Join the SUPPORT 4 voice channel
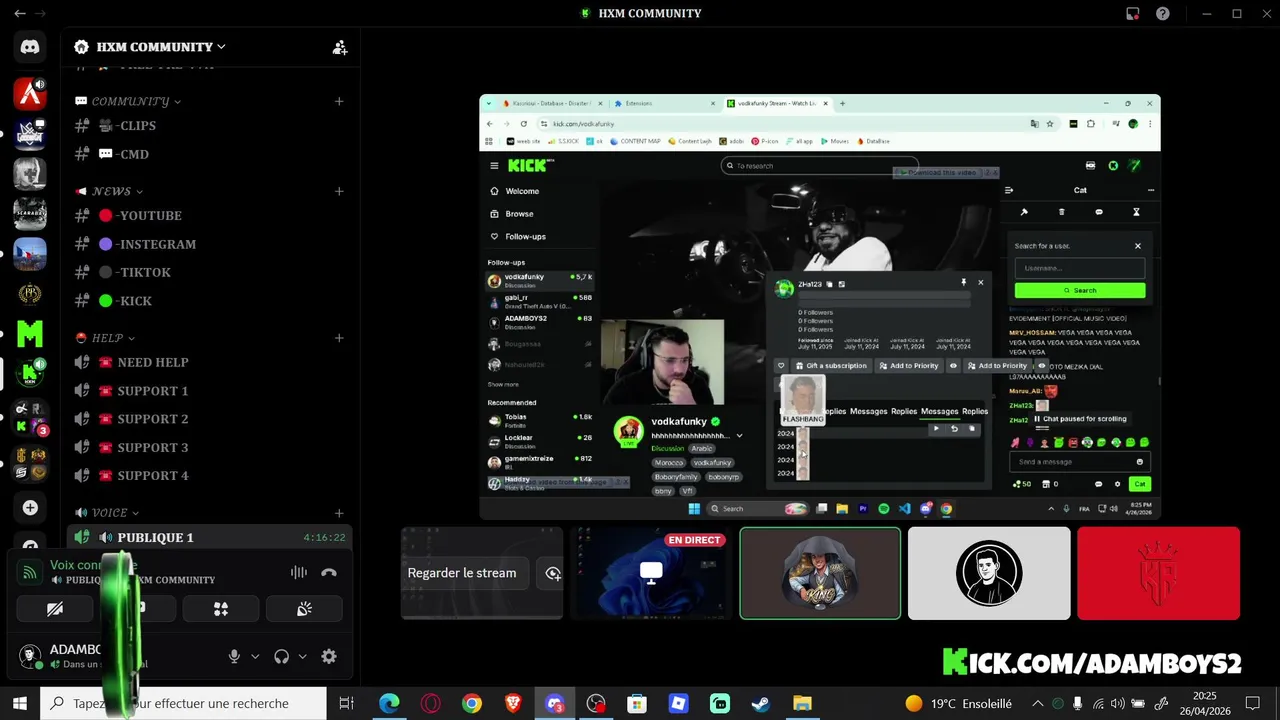 coord(210,476)
